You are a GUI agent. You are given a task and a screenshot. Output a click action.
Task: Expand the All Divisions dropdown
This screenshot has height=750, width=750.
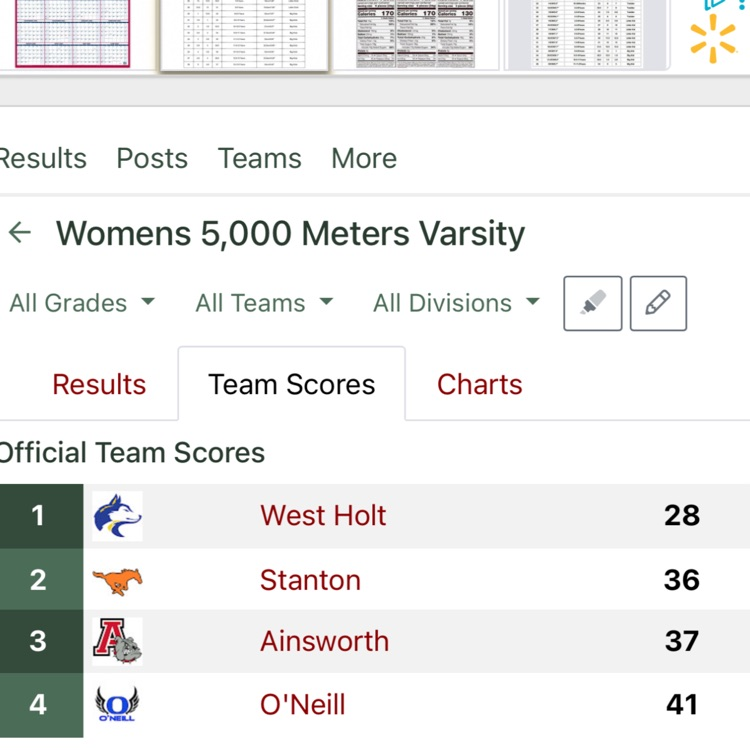456,303
